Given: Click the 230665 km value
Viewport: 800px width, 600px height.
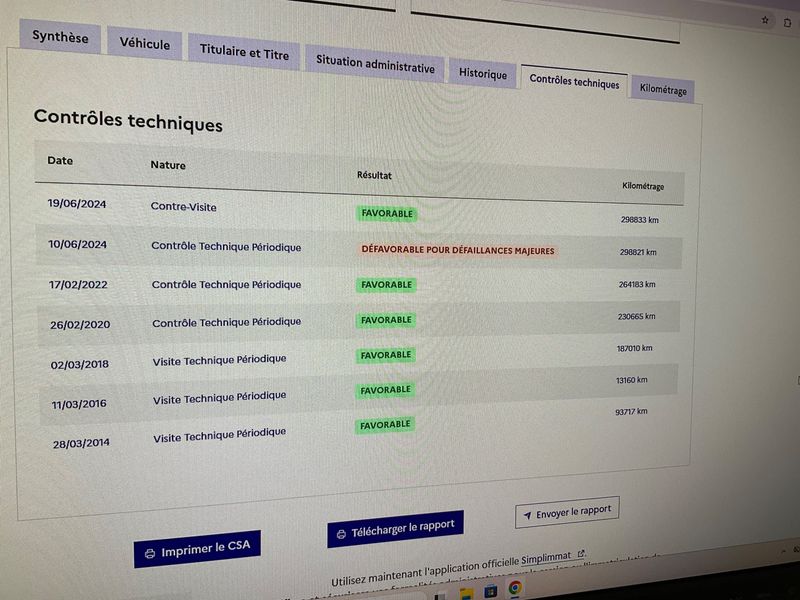Looking at the screenshot, I should [636, 316].
